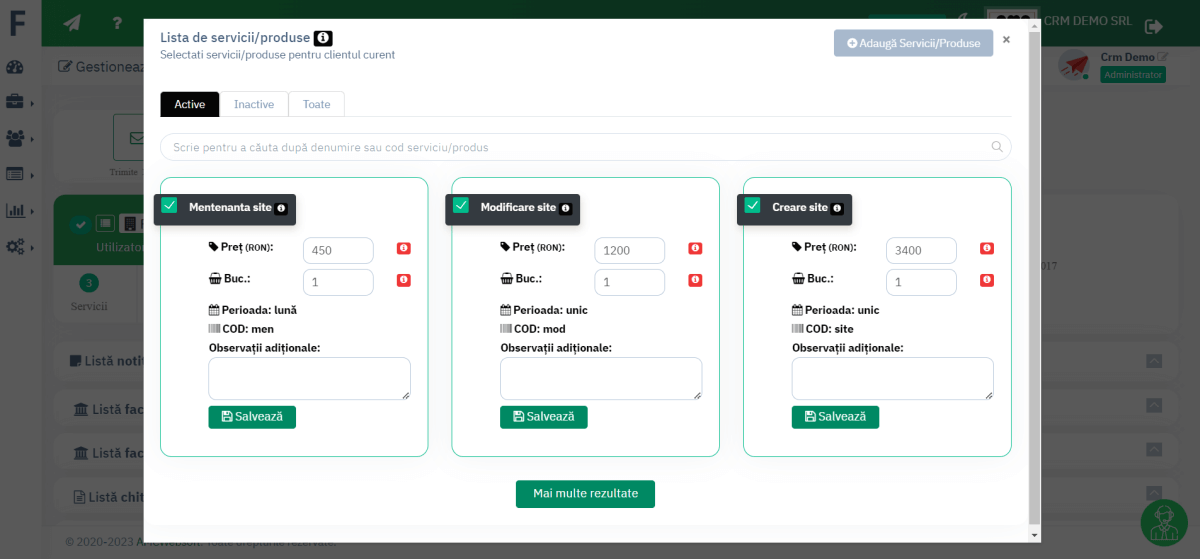The width and height of the screenshot is (1200, 559).
Task: Switch to the Inactive tab
Action: tap(254, 104)
